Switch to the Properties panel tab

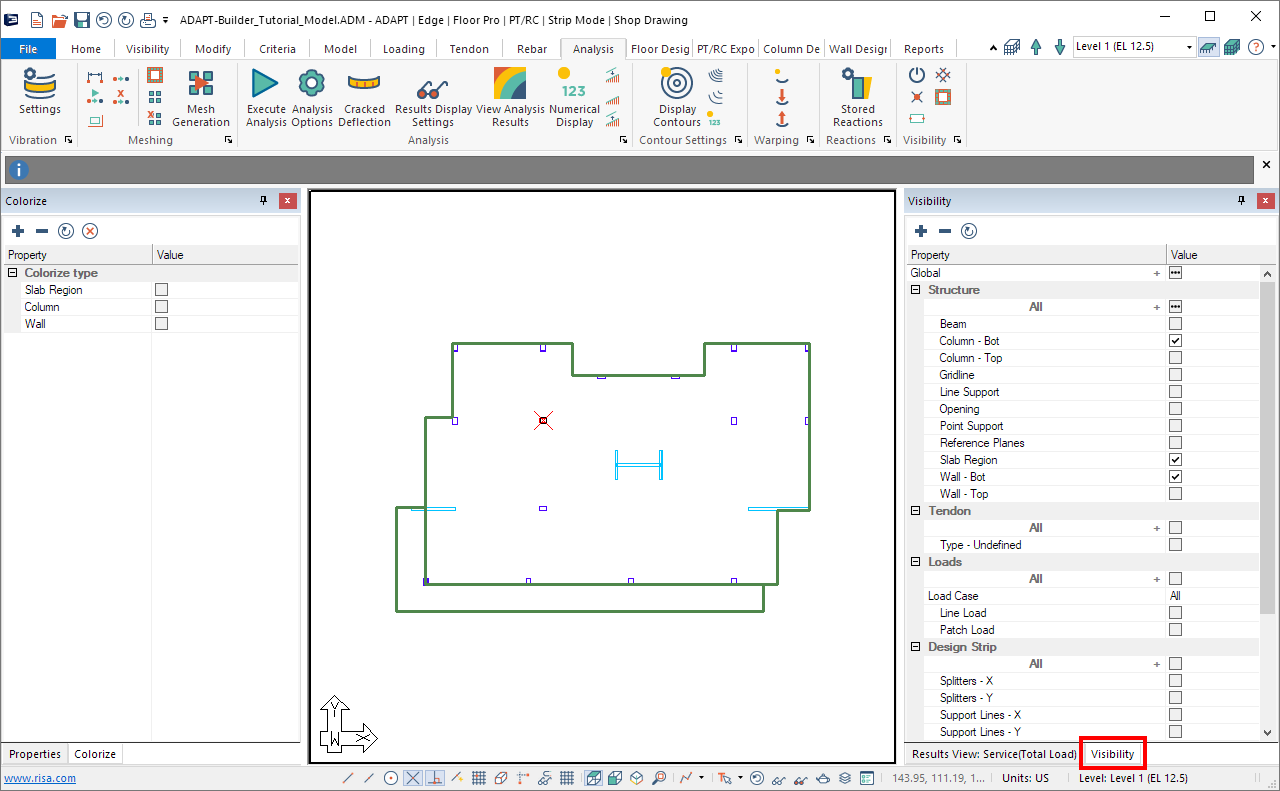(x=35, y=754)
